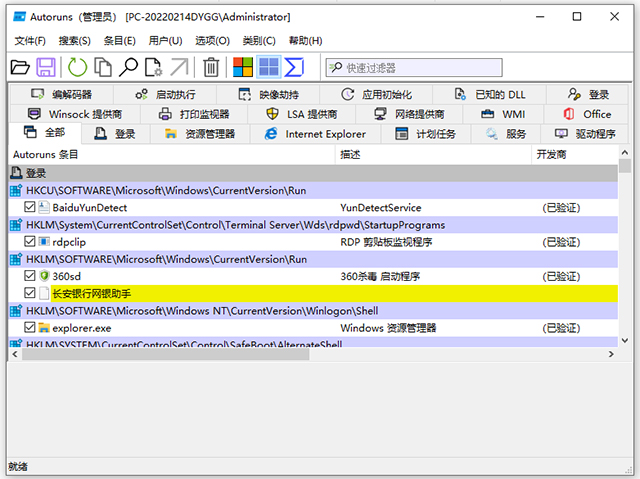Switch to the Winsock 提供商 tab
640x479 pixels.
pyautogui.click(x=75, y=114)
